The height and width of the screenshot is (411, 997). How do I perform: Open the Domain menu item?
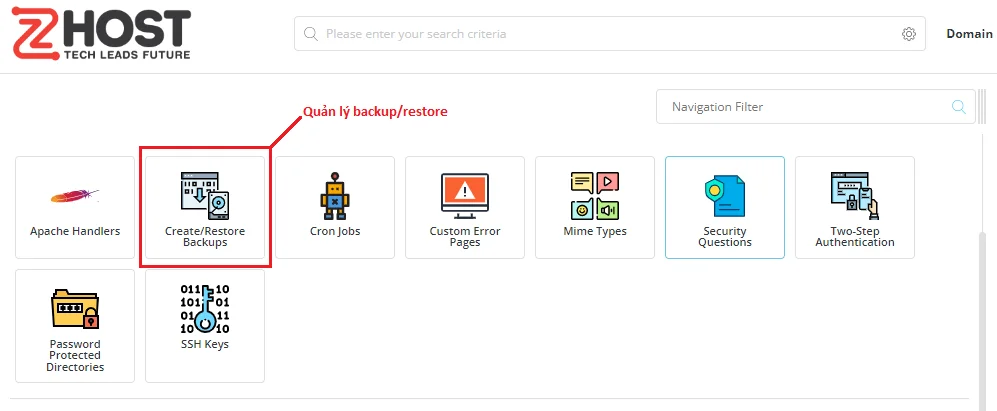[x=969, y=34]
